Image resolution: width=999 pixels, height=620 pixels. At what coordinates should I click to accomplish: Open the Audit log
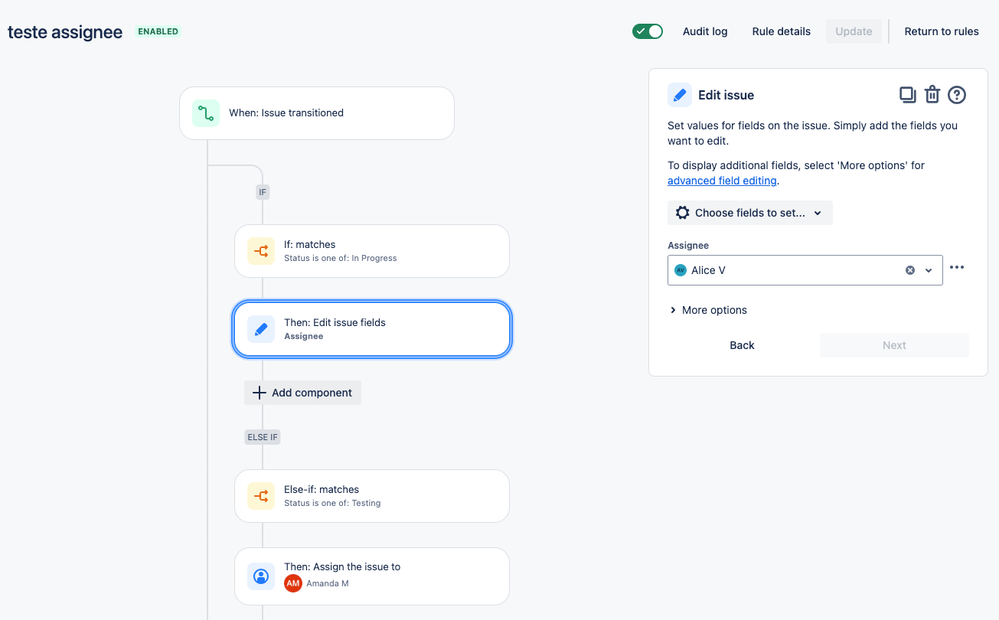click(705, 31)
